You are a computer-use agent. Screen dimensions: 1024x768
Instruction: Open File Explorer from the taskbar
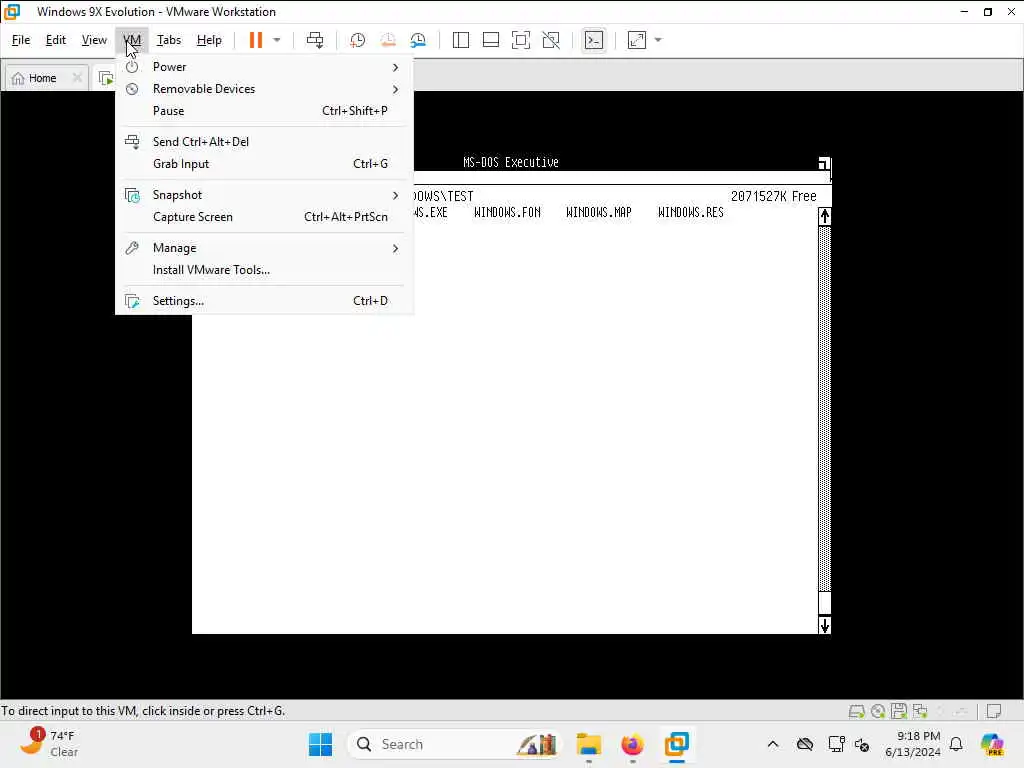[588, 744]
